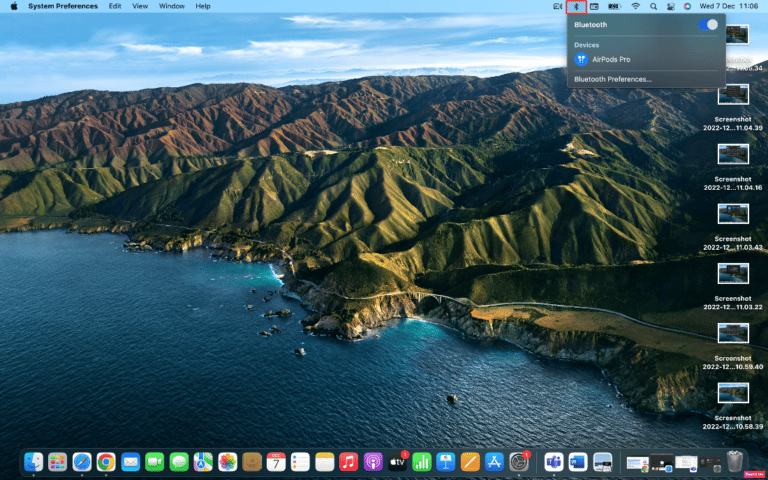Launch Finder from the Dock
Image resolution: width=768 pixels, height=480 pixels.
[34, 461]
